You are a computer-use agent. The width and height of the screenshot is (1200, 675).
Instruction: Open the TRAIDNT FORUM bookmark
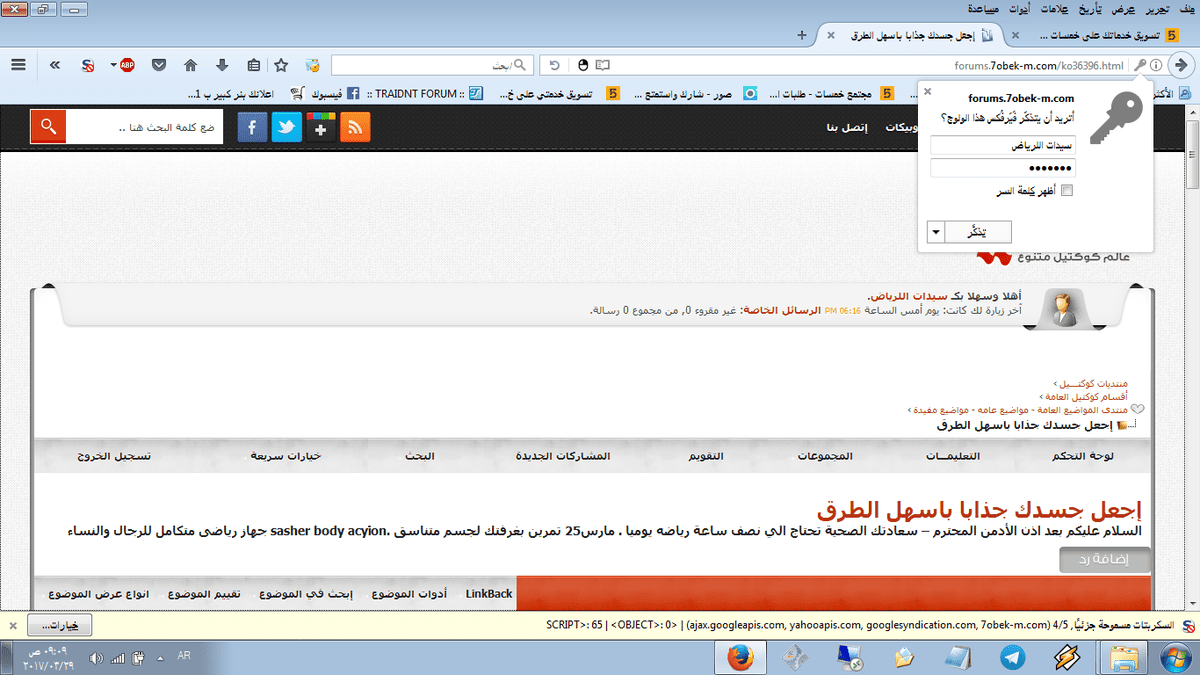click(426, 94)
